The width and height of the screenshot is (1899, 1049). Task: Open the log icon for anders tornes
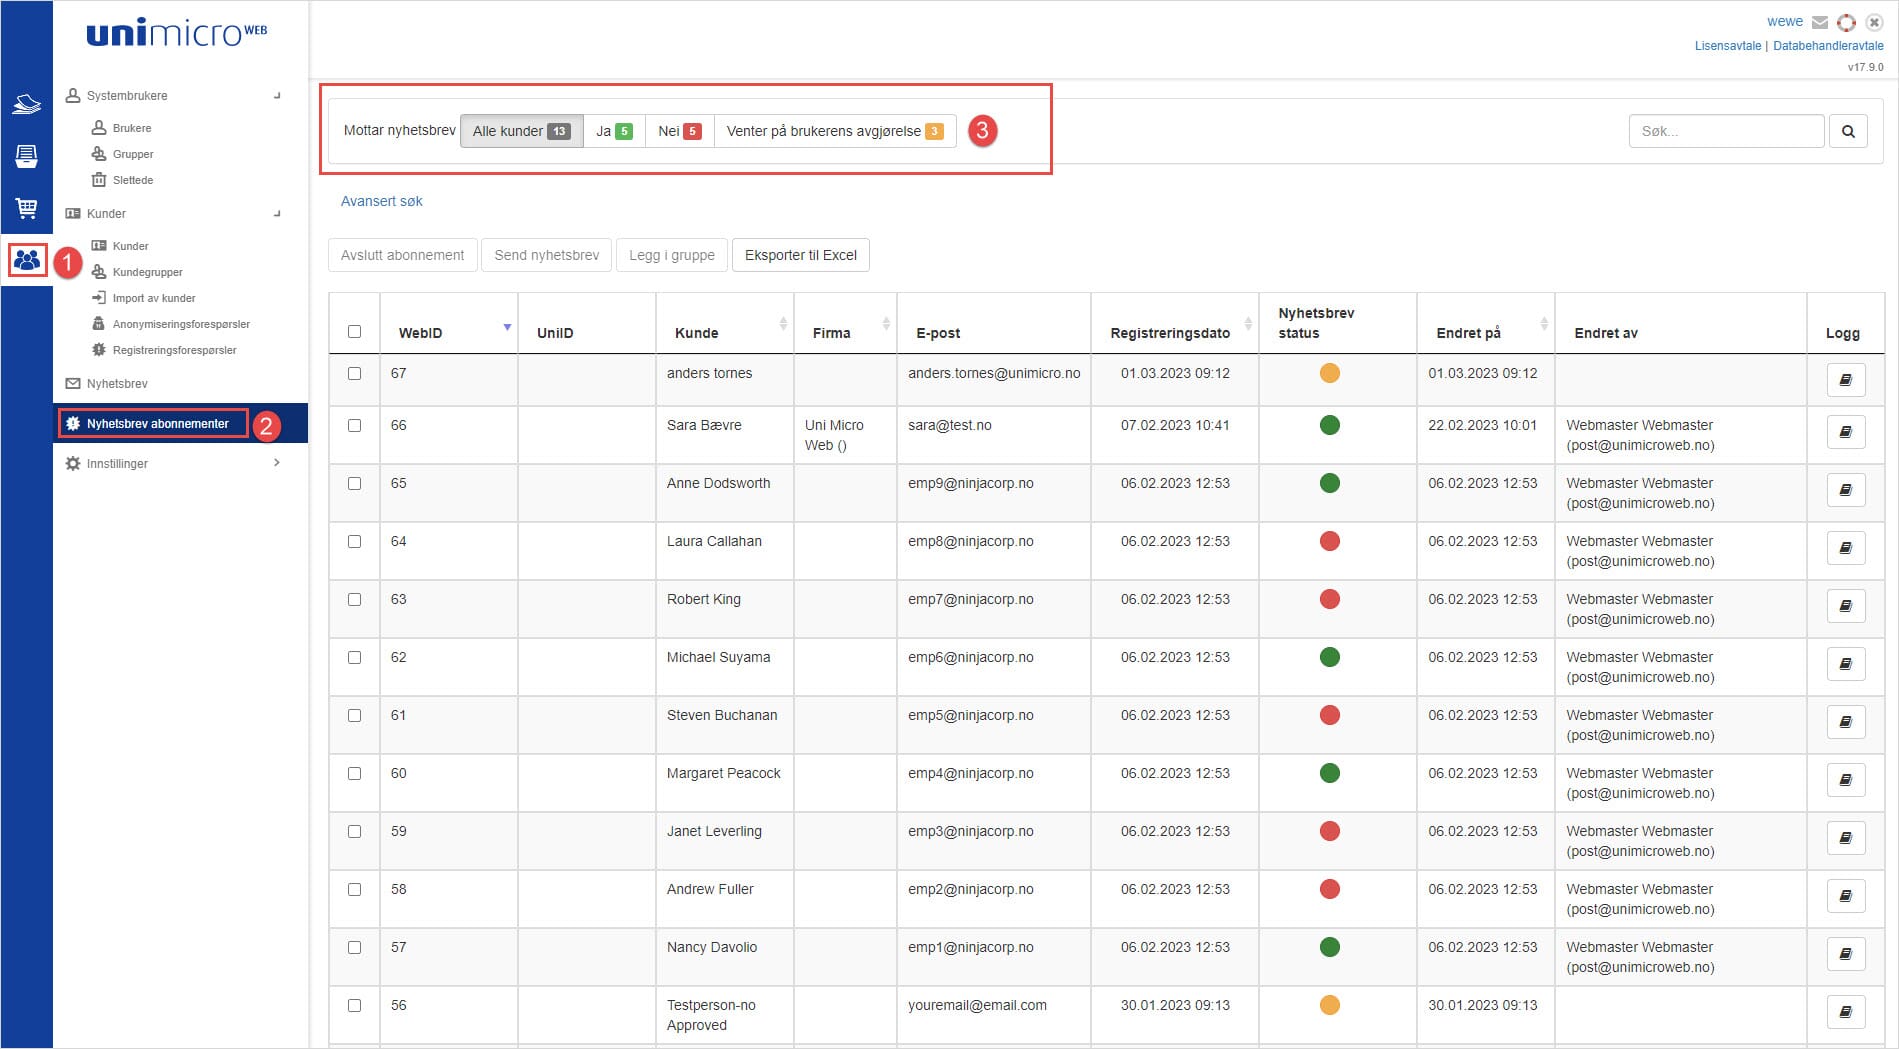1845,381
